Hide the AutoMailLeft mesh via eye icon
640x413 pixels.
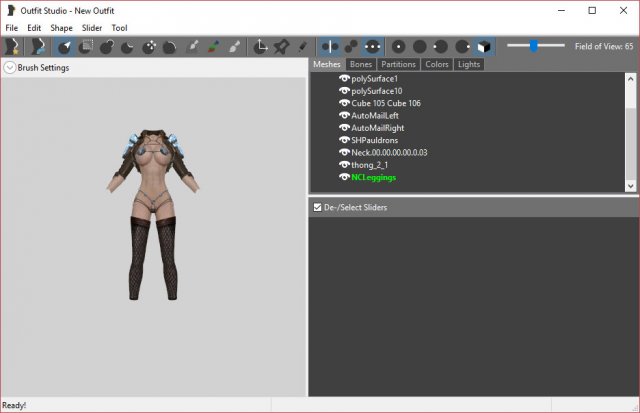[x=344, y=115]
